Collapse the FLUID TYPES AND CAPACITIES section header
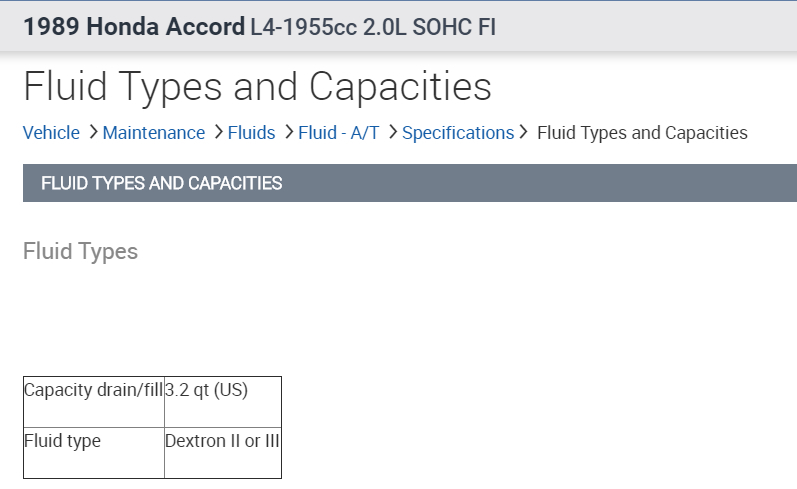 click(x=161, y=183)
